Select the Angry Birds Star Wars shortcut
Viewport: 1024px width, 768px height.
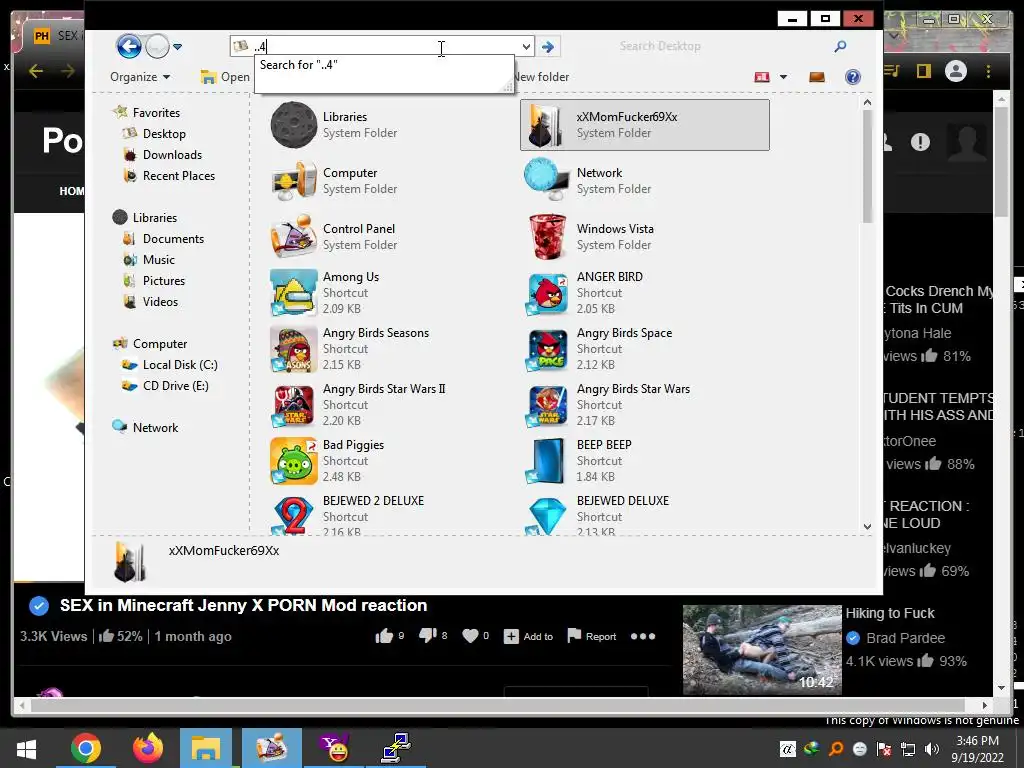(x=547, y=405)
